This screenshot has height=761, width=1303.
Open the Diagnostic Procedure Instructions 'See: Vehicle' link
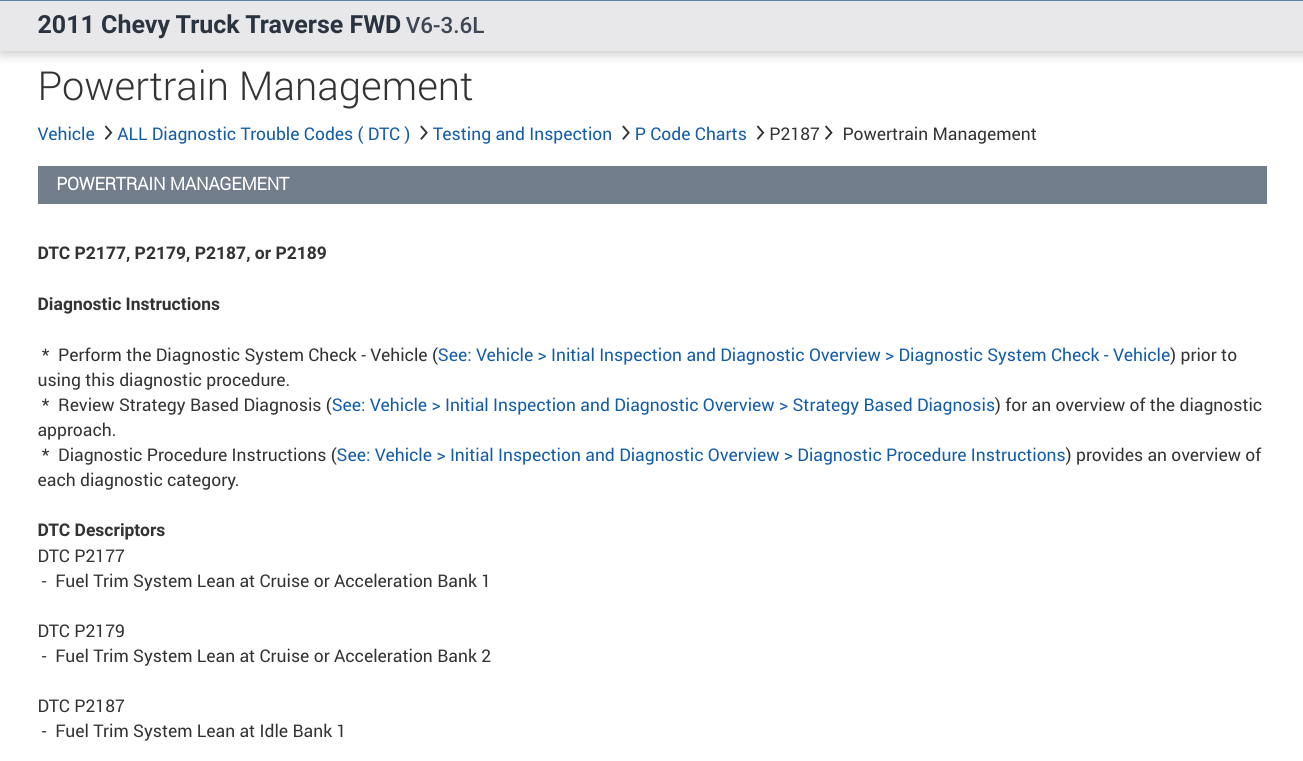[701, 455]
